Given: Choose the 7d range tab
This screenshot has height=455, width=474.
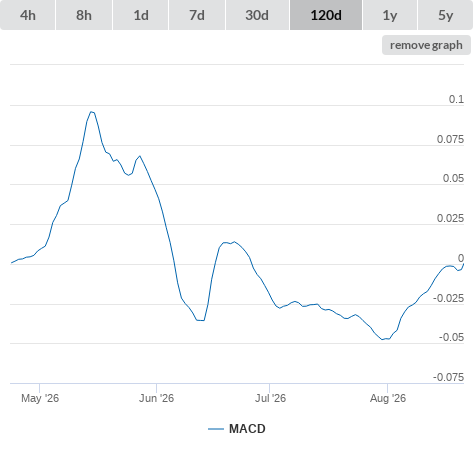Looking at the screenshot, I should pyautogui.click(x=197, y=15).
